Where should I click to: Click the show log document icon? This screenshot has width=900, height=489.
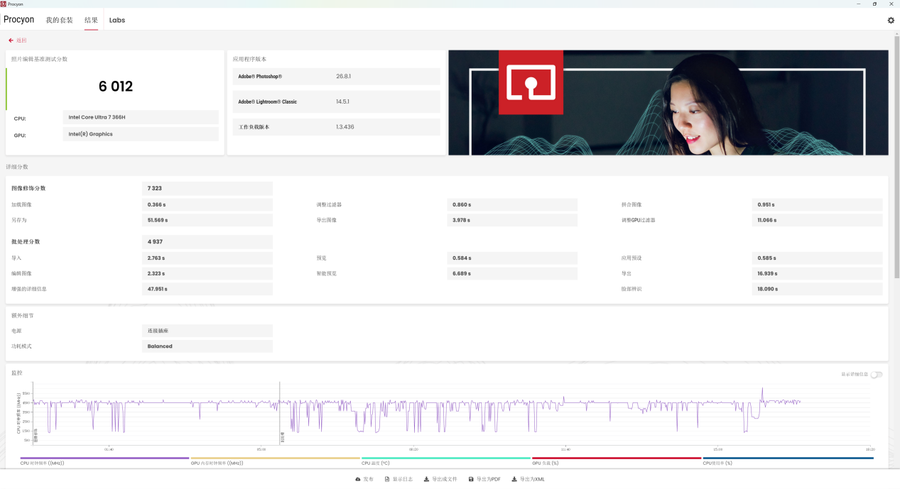[387, 479]
